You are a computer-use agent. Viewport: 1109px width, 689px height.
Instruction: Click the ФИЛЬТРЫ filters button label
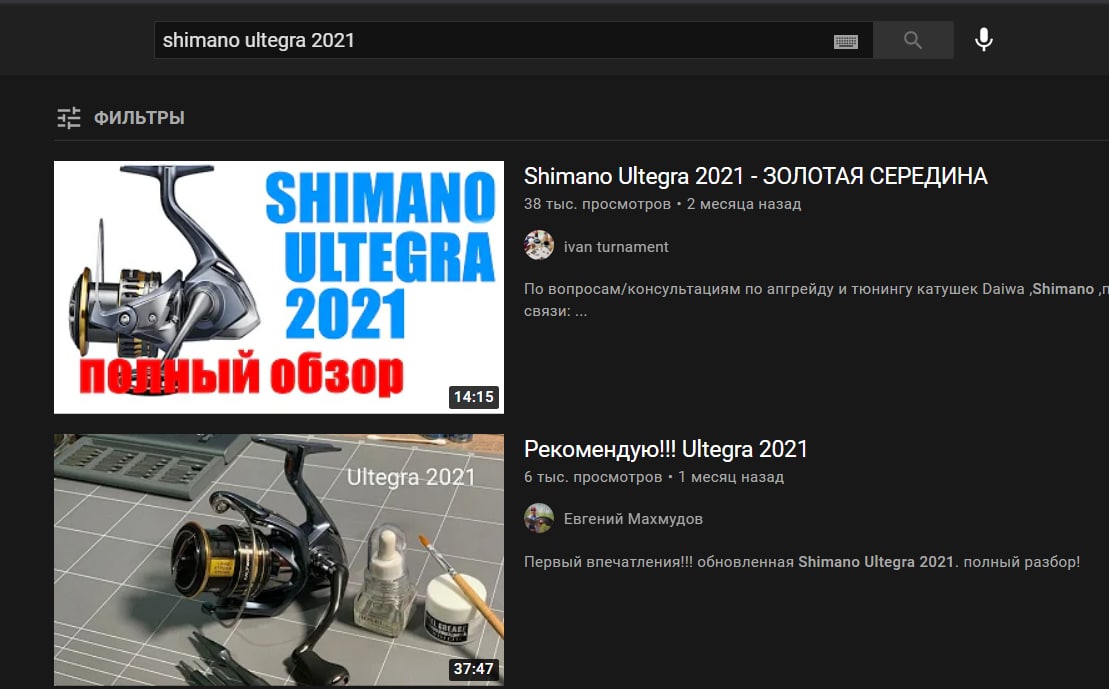coord(139,117)
